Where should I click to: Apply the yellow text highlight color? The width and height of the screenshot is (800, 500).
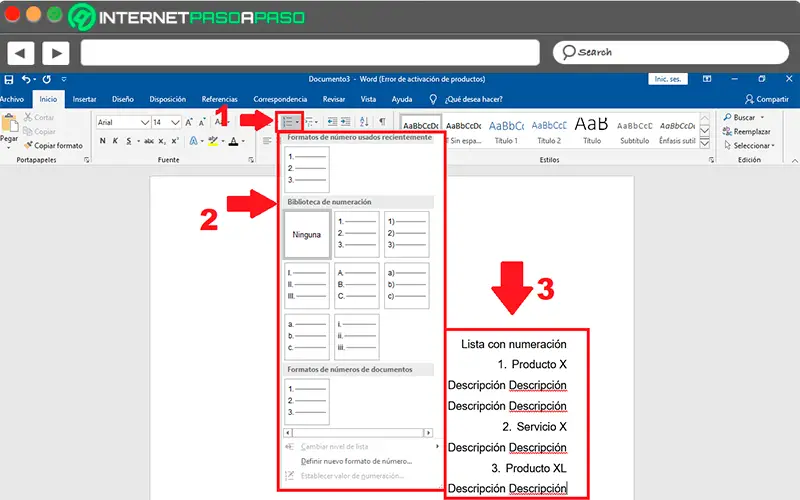[x=213, y=141]
